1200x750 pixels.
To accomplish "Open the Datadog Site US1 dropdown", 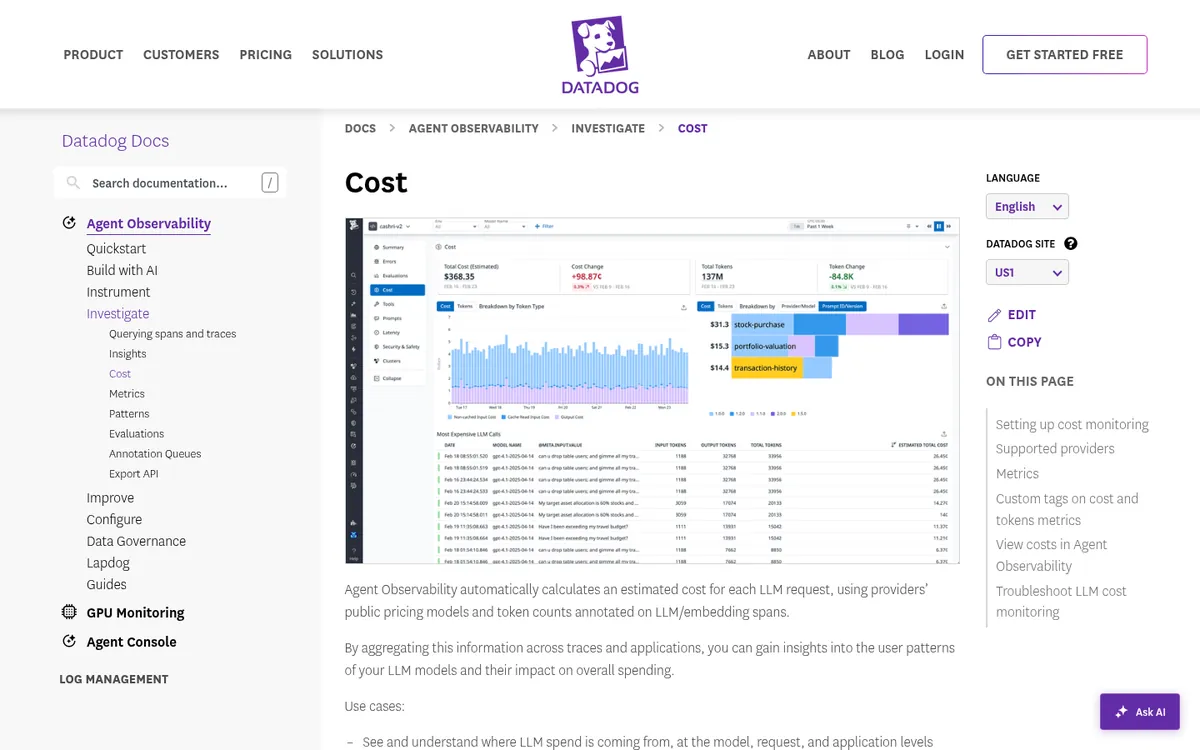I will pos(1027,272).
